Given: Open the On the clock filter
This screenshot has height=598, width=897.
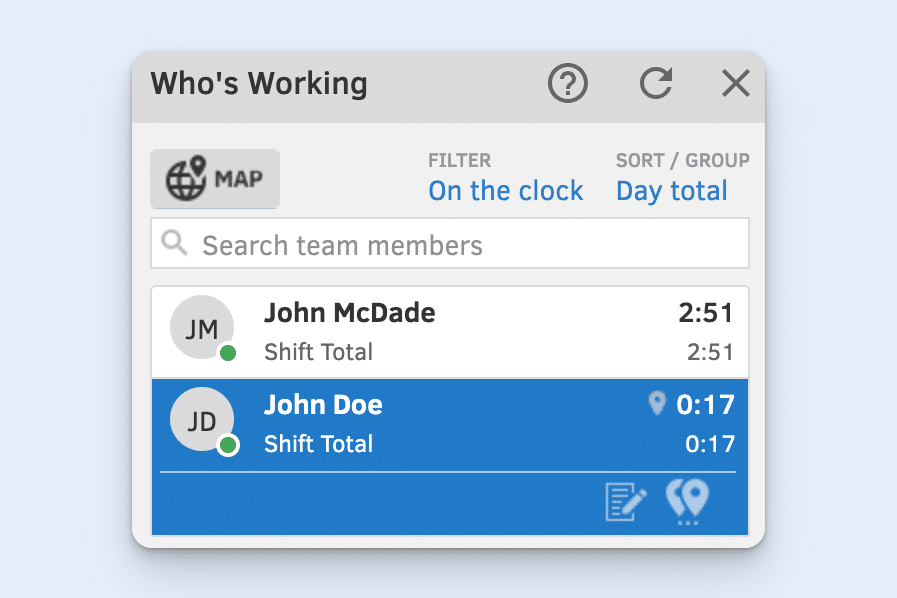Looking at the screenshot, I should coord(506,190).
